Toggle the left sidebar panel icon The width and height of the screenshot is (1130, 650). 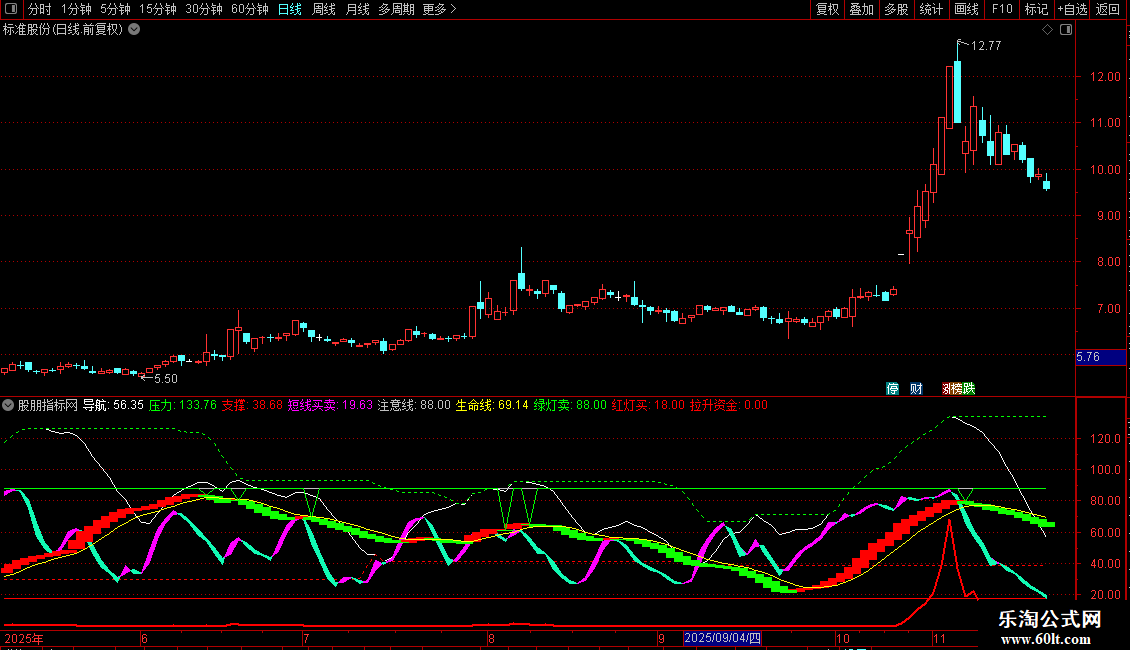[x=11, y=9]
